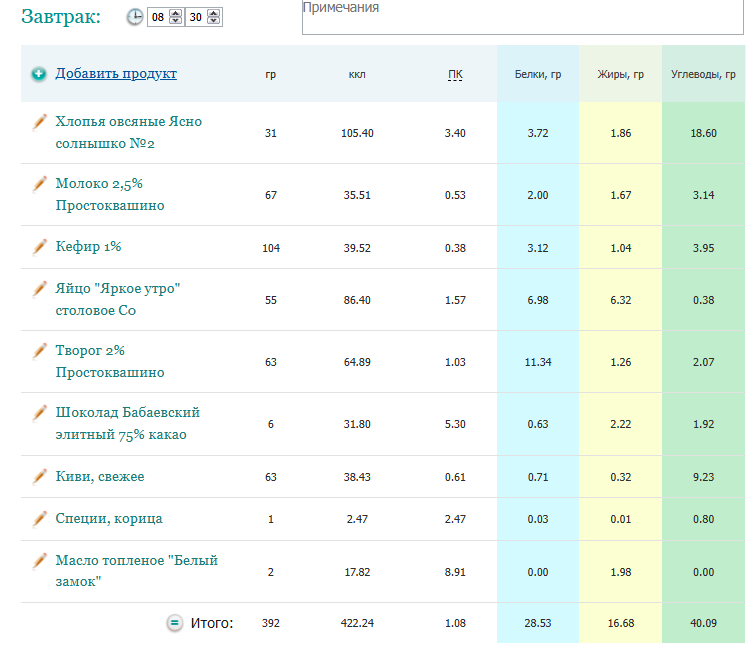Open product Шоколад Бабаевский элитный 75% какао

[x=128, y=423]
